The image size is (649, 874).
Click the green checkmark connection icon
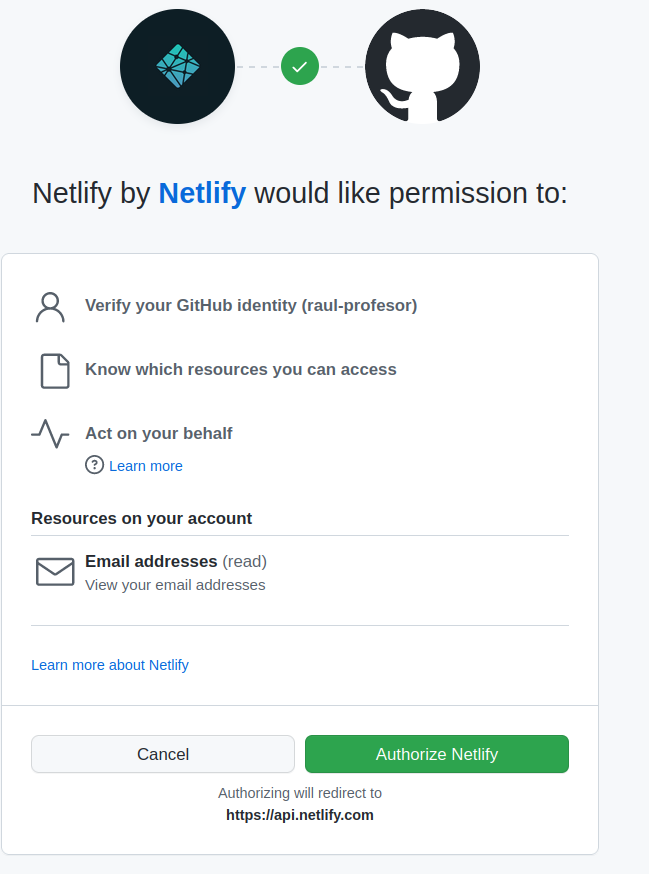tap(300, 67)
